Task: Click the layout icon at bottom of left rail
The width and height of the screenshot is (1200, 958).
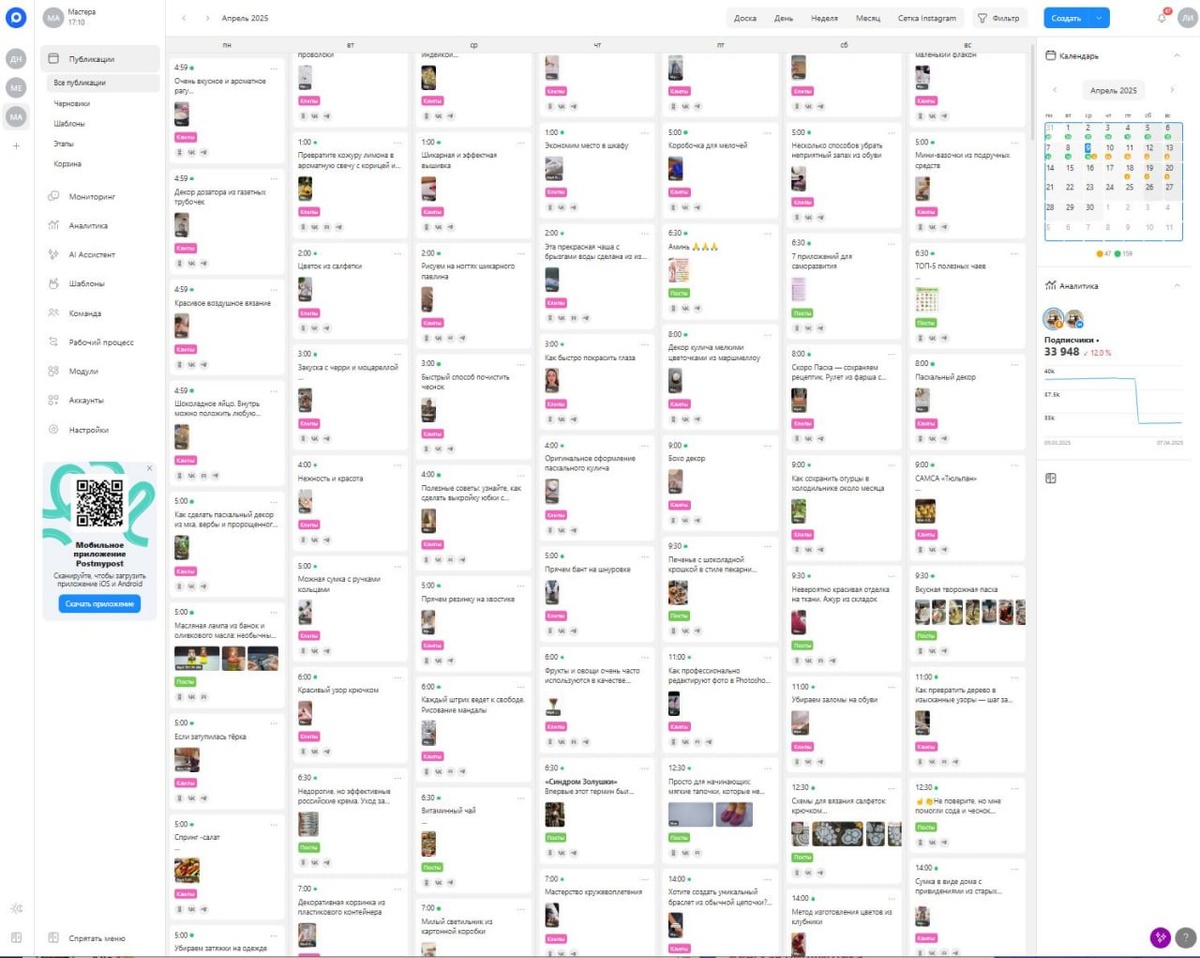Action: tap(16, 938)
